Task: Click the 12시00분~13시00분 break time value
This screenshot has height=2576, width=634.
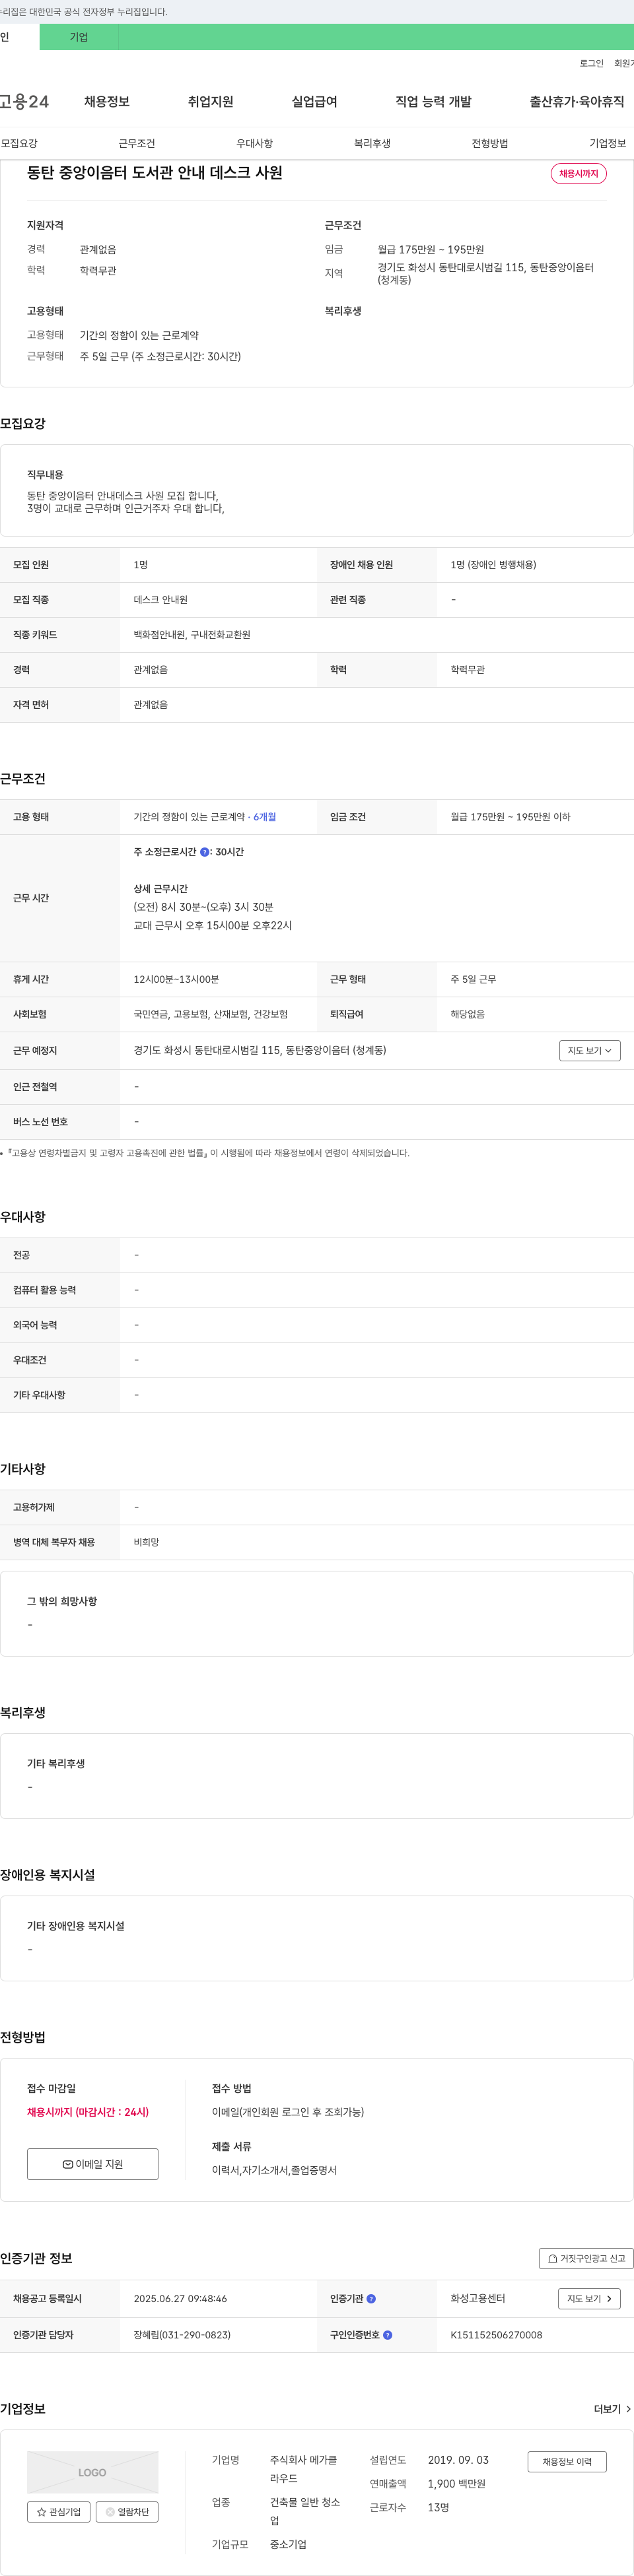Action: pyautogui.click(x=176, y=979)
